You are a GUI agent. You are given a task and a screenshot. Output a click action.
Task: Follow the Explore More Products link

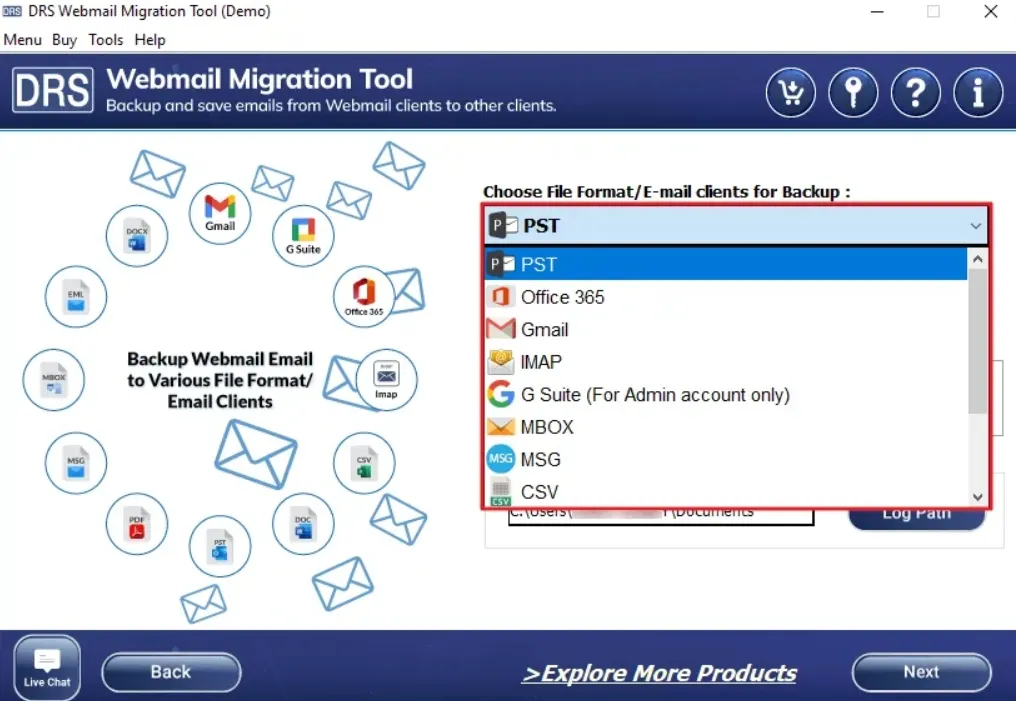(659, 673)
